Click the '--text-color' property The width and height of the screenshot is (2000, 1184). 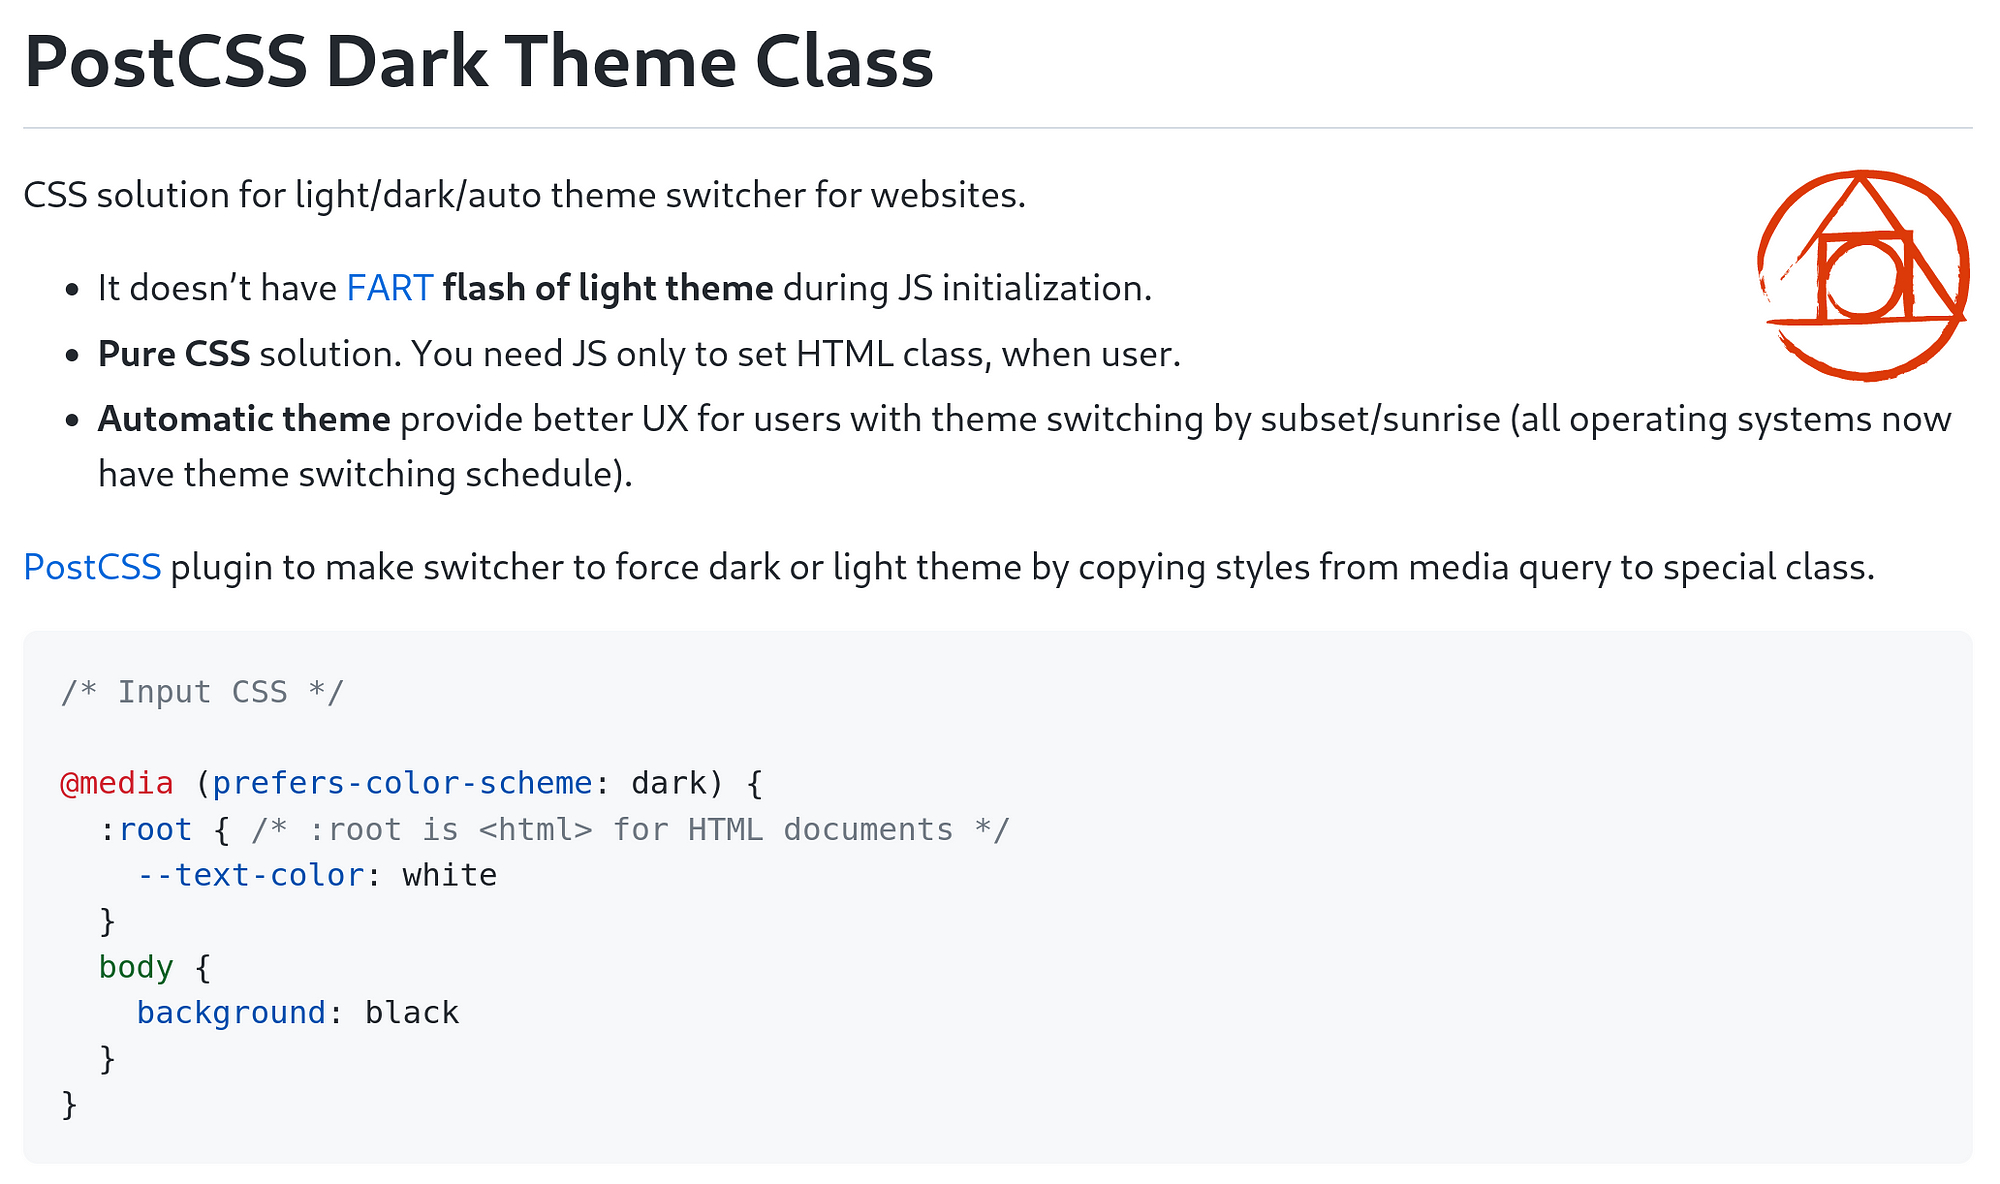tap(250, 876)
